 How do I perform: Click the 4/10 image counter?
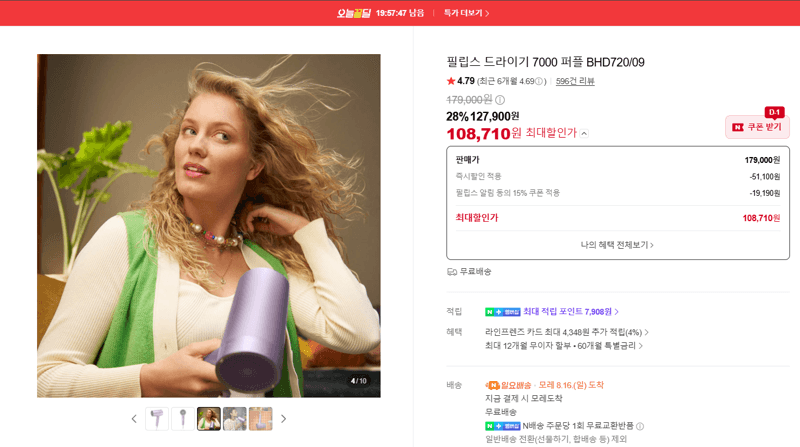point(359,381)
